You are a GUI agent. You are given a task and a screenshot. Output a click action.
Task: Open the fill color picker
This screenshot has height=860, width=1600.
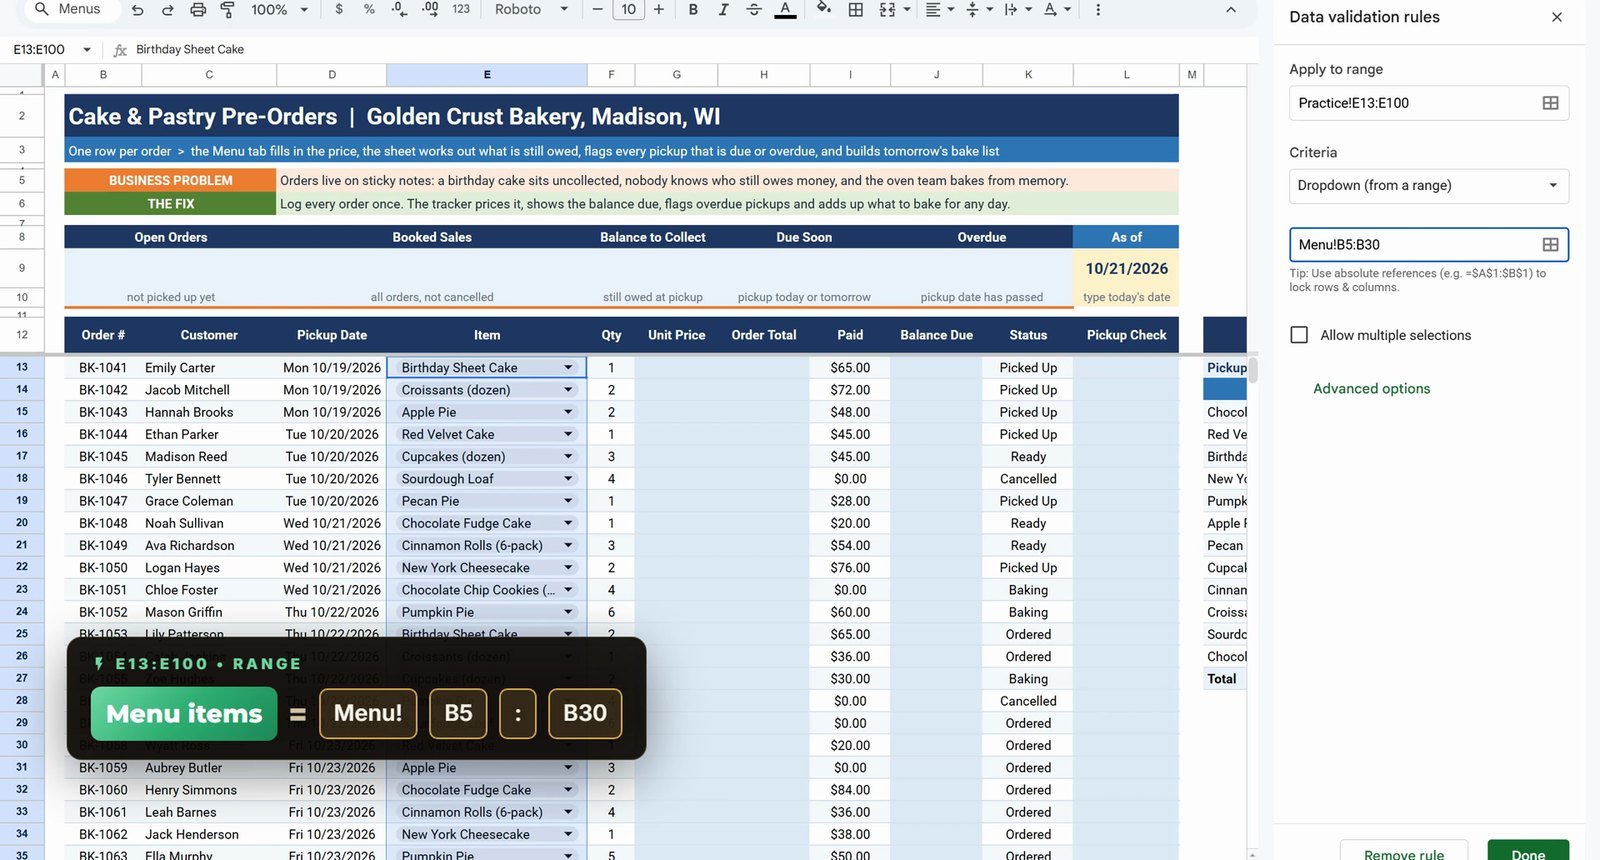pos(824,9)
